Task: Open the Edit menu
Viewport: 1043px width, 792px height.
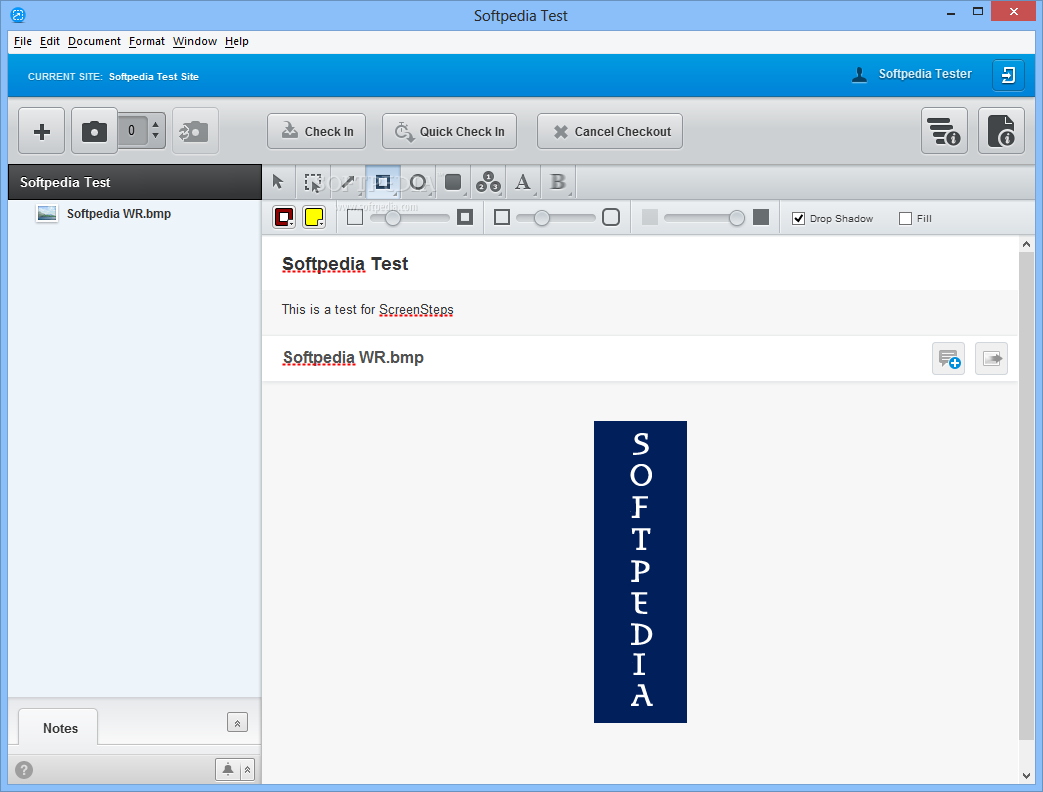Action: [50, 41]
